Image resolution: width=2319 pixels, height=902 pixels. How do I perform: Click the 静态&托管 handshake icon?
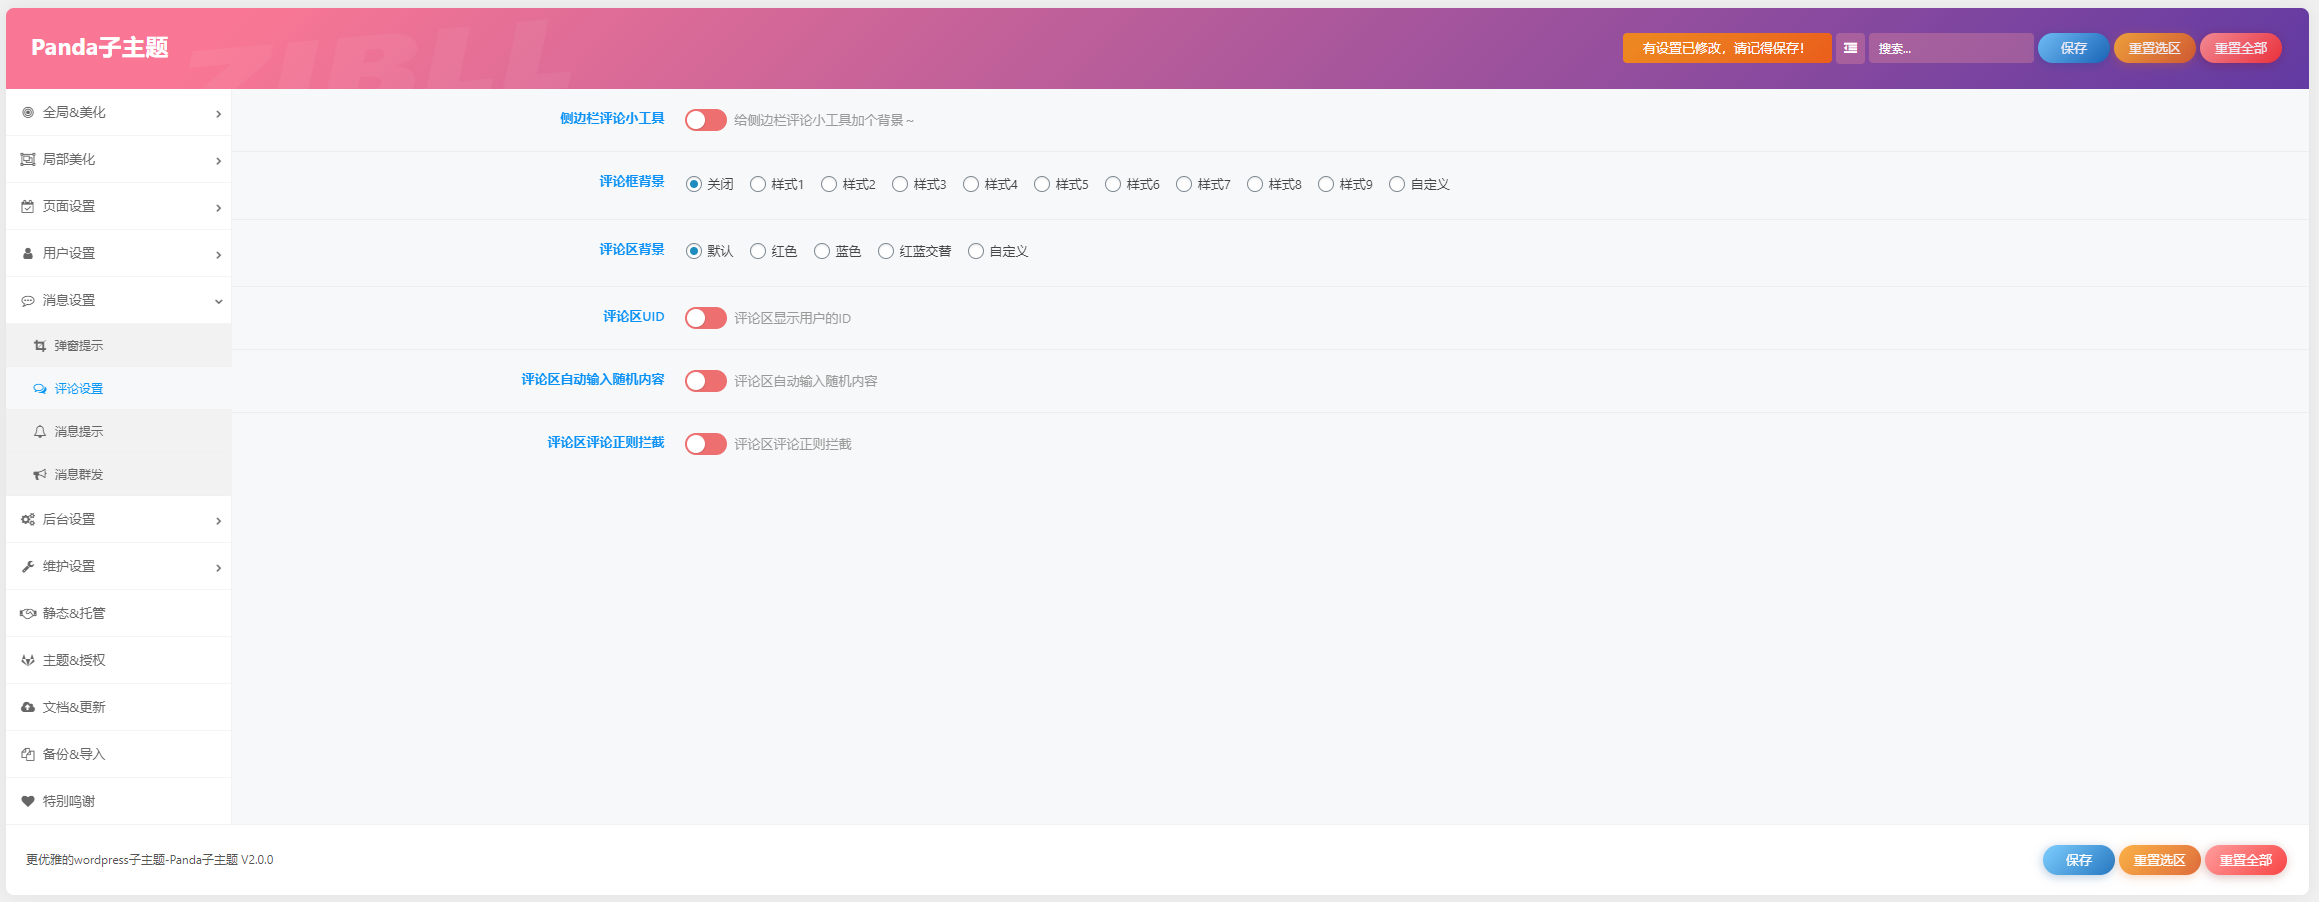28,613
